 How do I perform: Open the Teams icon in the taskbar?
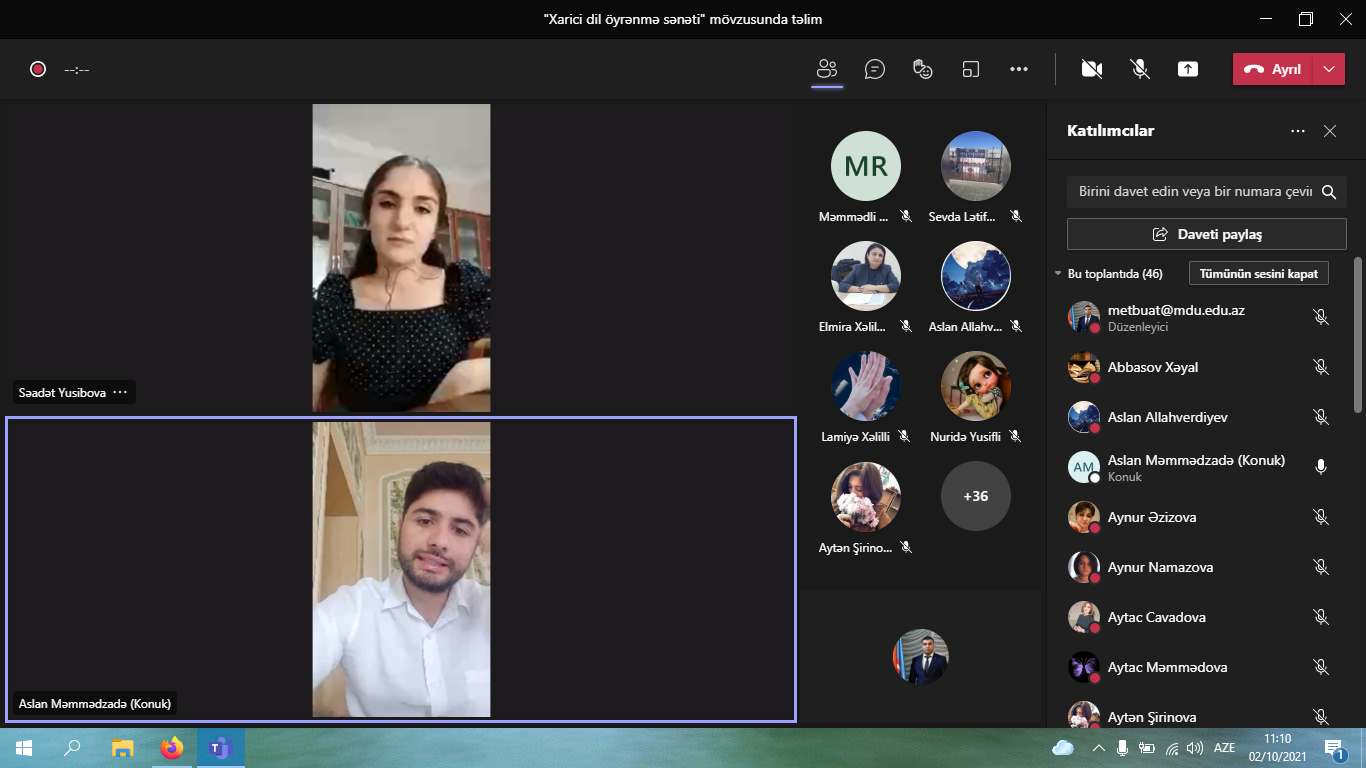tap(220, 748)
